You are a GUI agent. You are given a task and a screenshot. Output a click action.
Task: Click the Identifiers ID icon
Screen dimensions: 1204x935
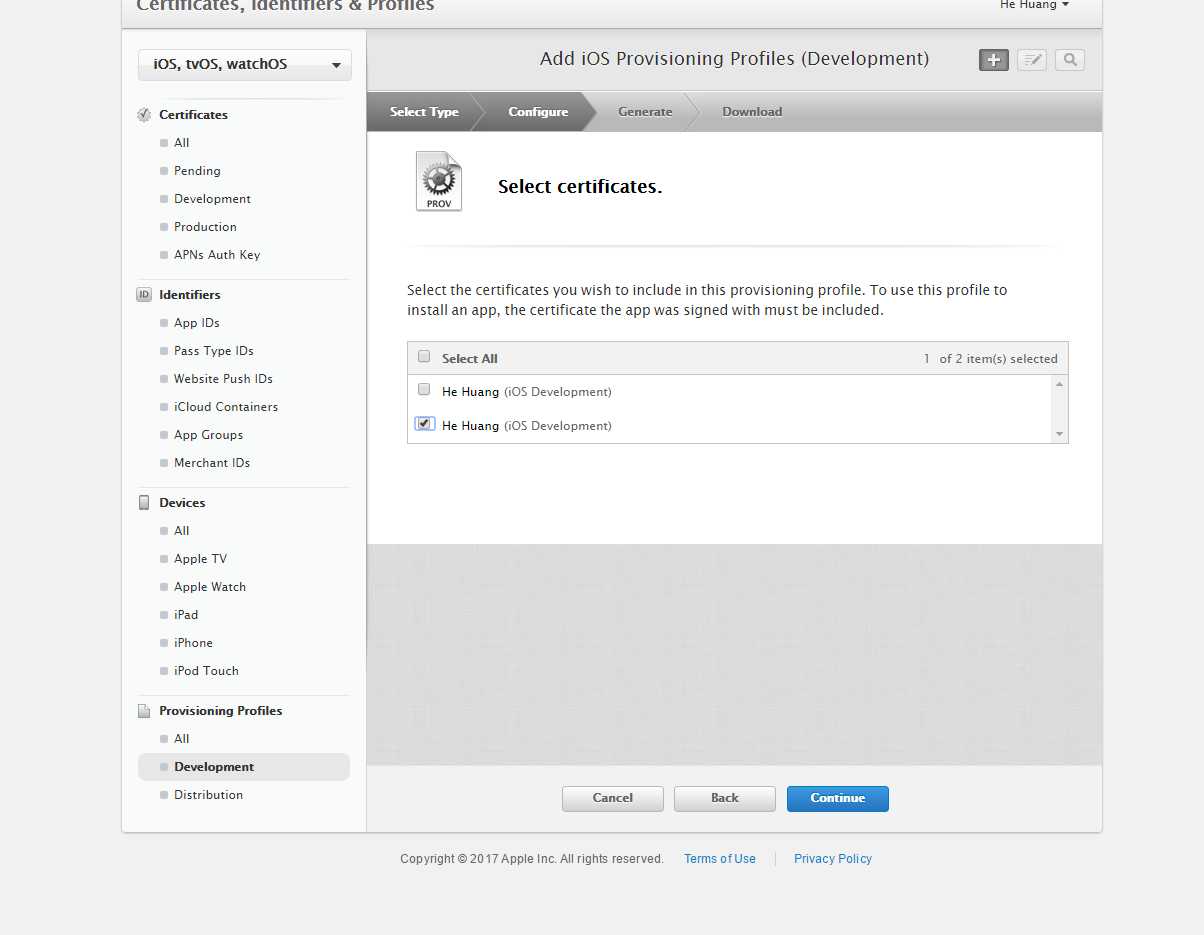[x=144, y=295]
